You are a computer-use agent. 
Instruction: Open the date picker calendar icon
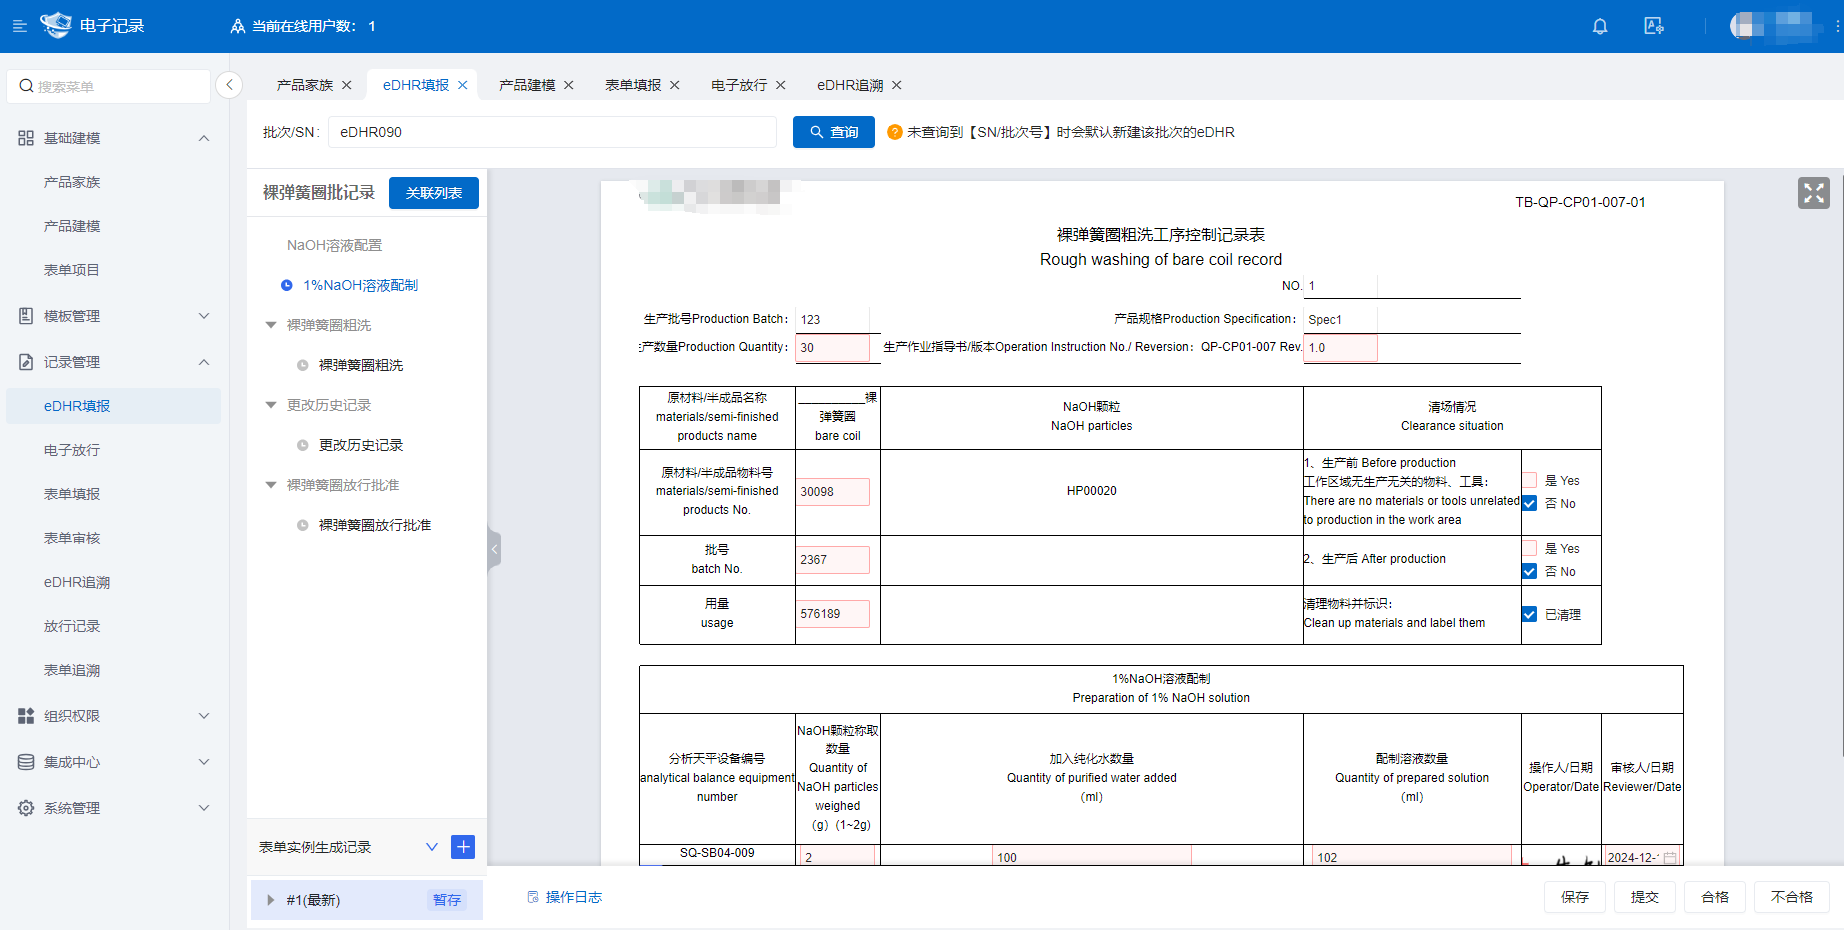pos(1669,858)
